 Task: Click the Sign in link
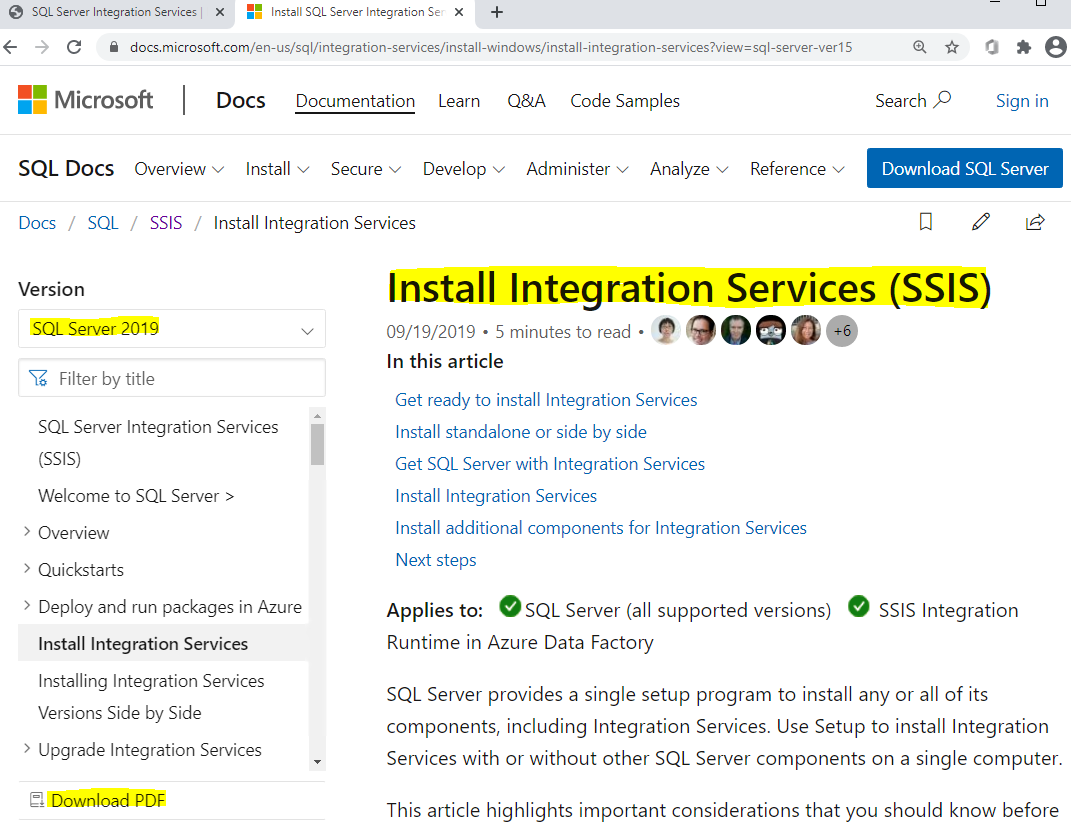pos(1022,100)
